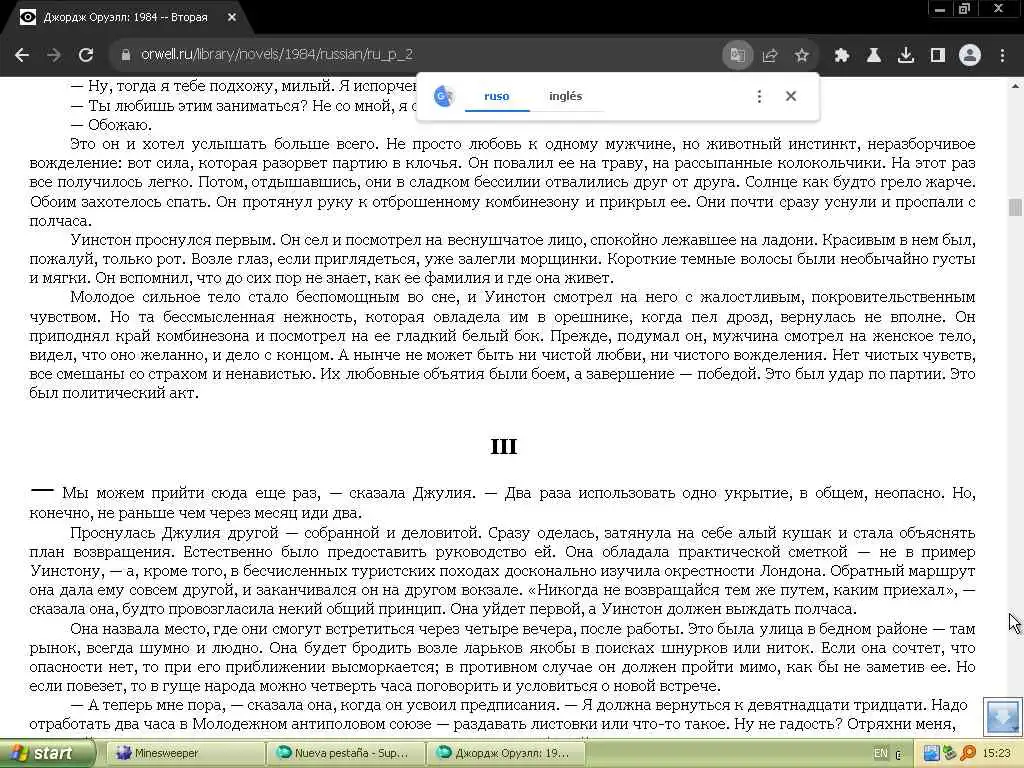Screen dimensions: 1024x768
Task: Click the blue download arrow floating button
Action: click(x=1002, y=716)
